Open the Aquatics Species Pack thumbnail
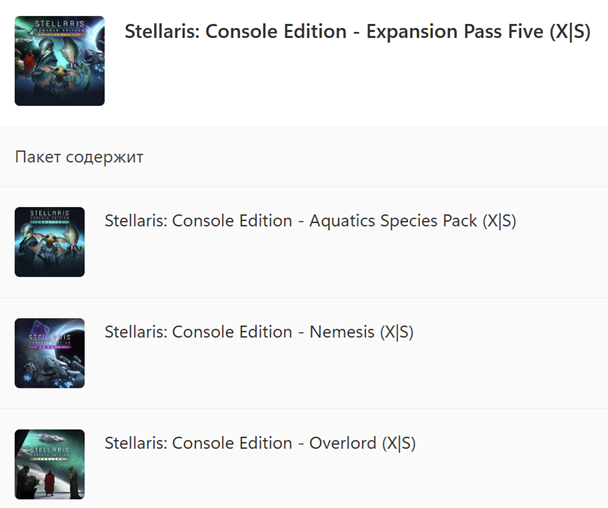The image size is (608, 508). (50, 243)
